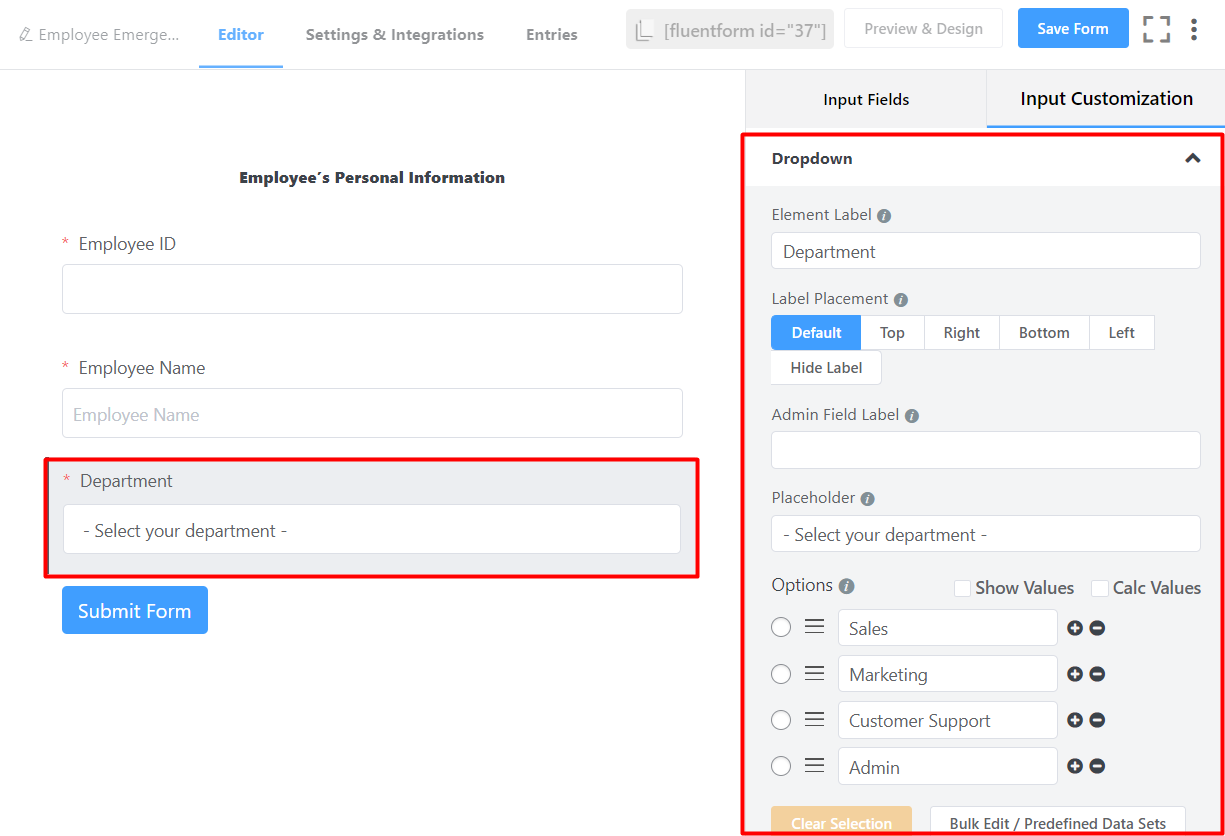Add a new option below Sales with plus icon
1225x836 pixels.
click(1075, 627)
